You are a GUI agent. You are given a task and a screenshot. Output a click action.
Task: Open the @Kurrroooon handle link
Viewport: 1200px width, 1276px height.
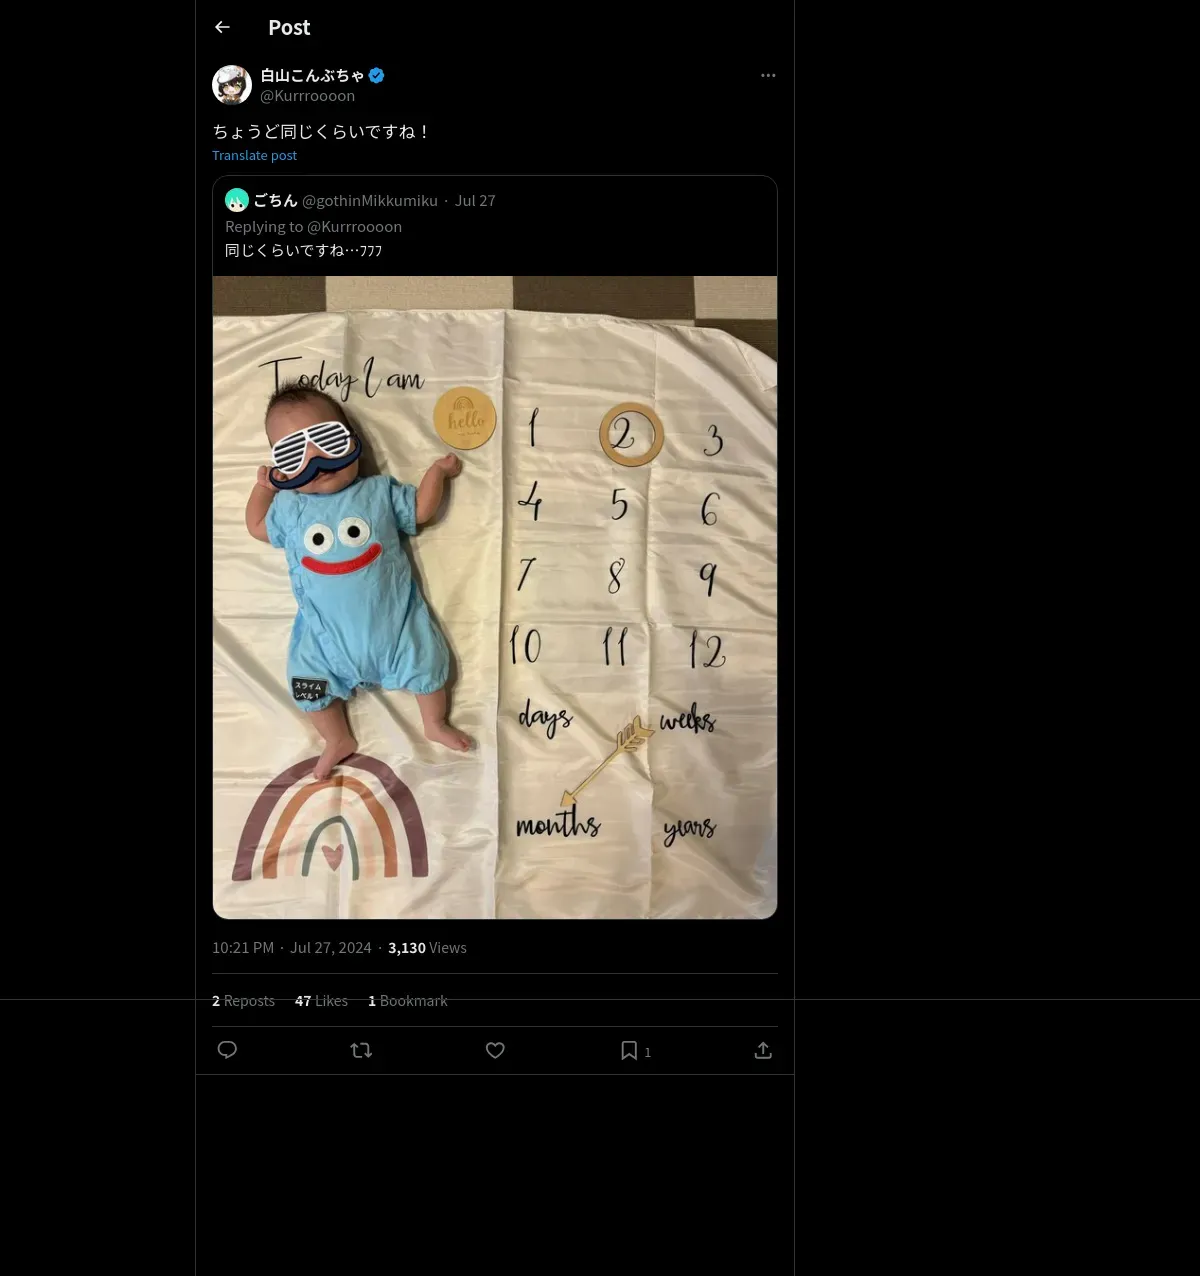point(307,96)
